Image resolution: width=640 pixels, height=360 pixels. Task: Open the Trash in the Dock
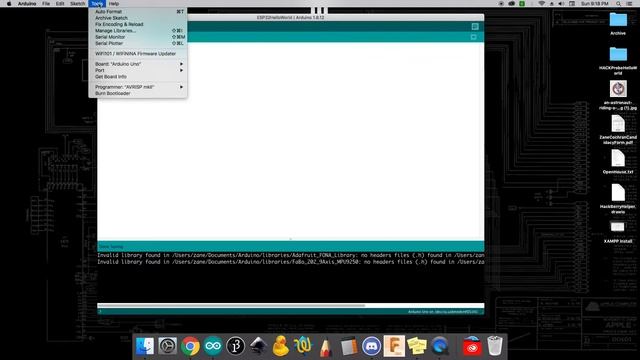tap(495, 346)
